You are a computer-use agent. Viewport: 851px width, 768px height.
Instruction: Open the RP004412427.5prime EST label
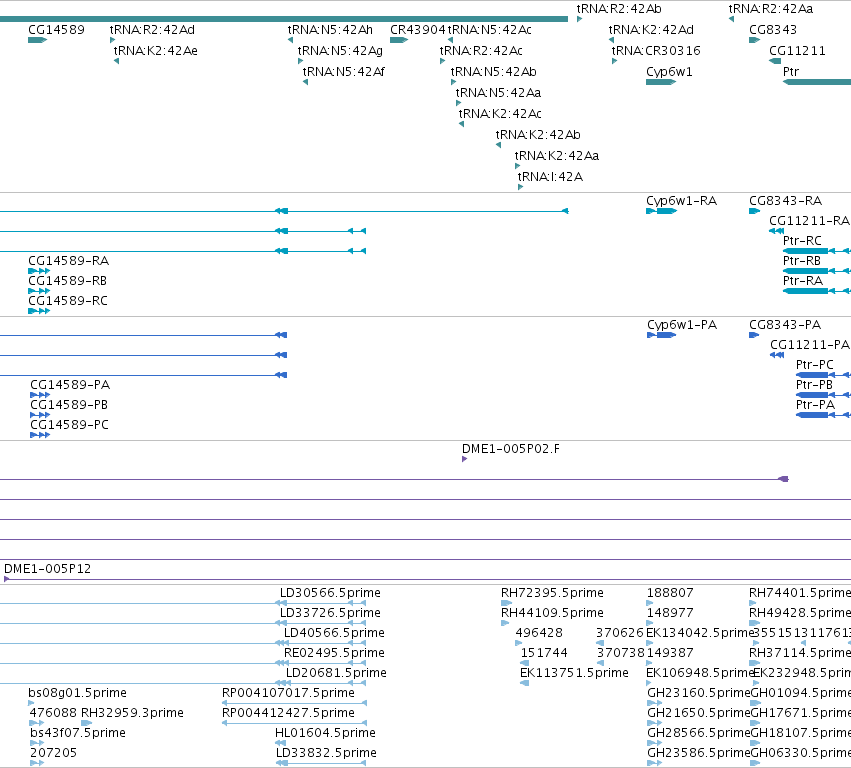[x=289, y=714]
